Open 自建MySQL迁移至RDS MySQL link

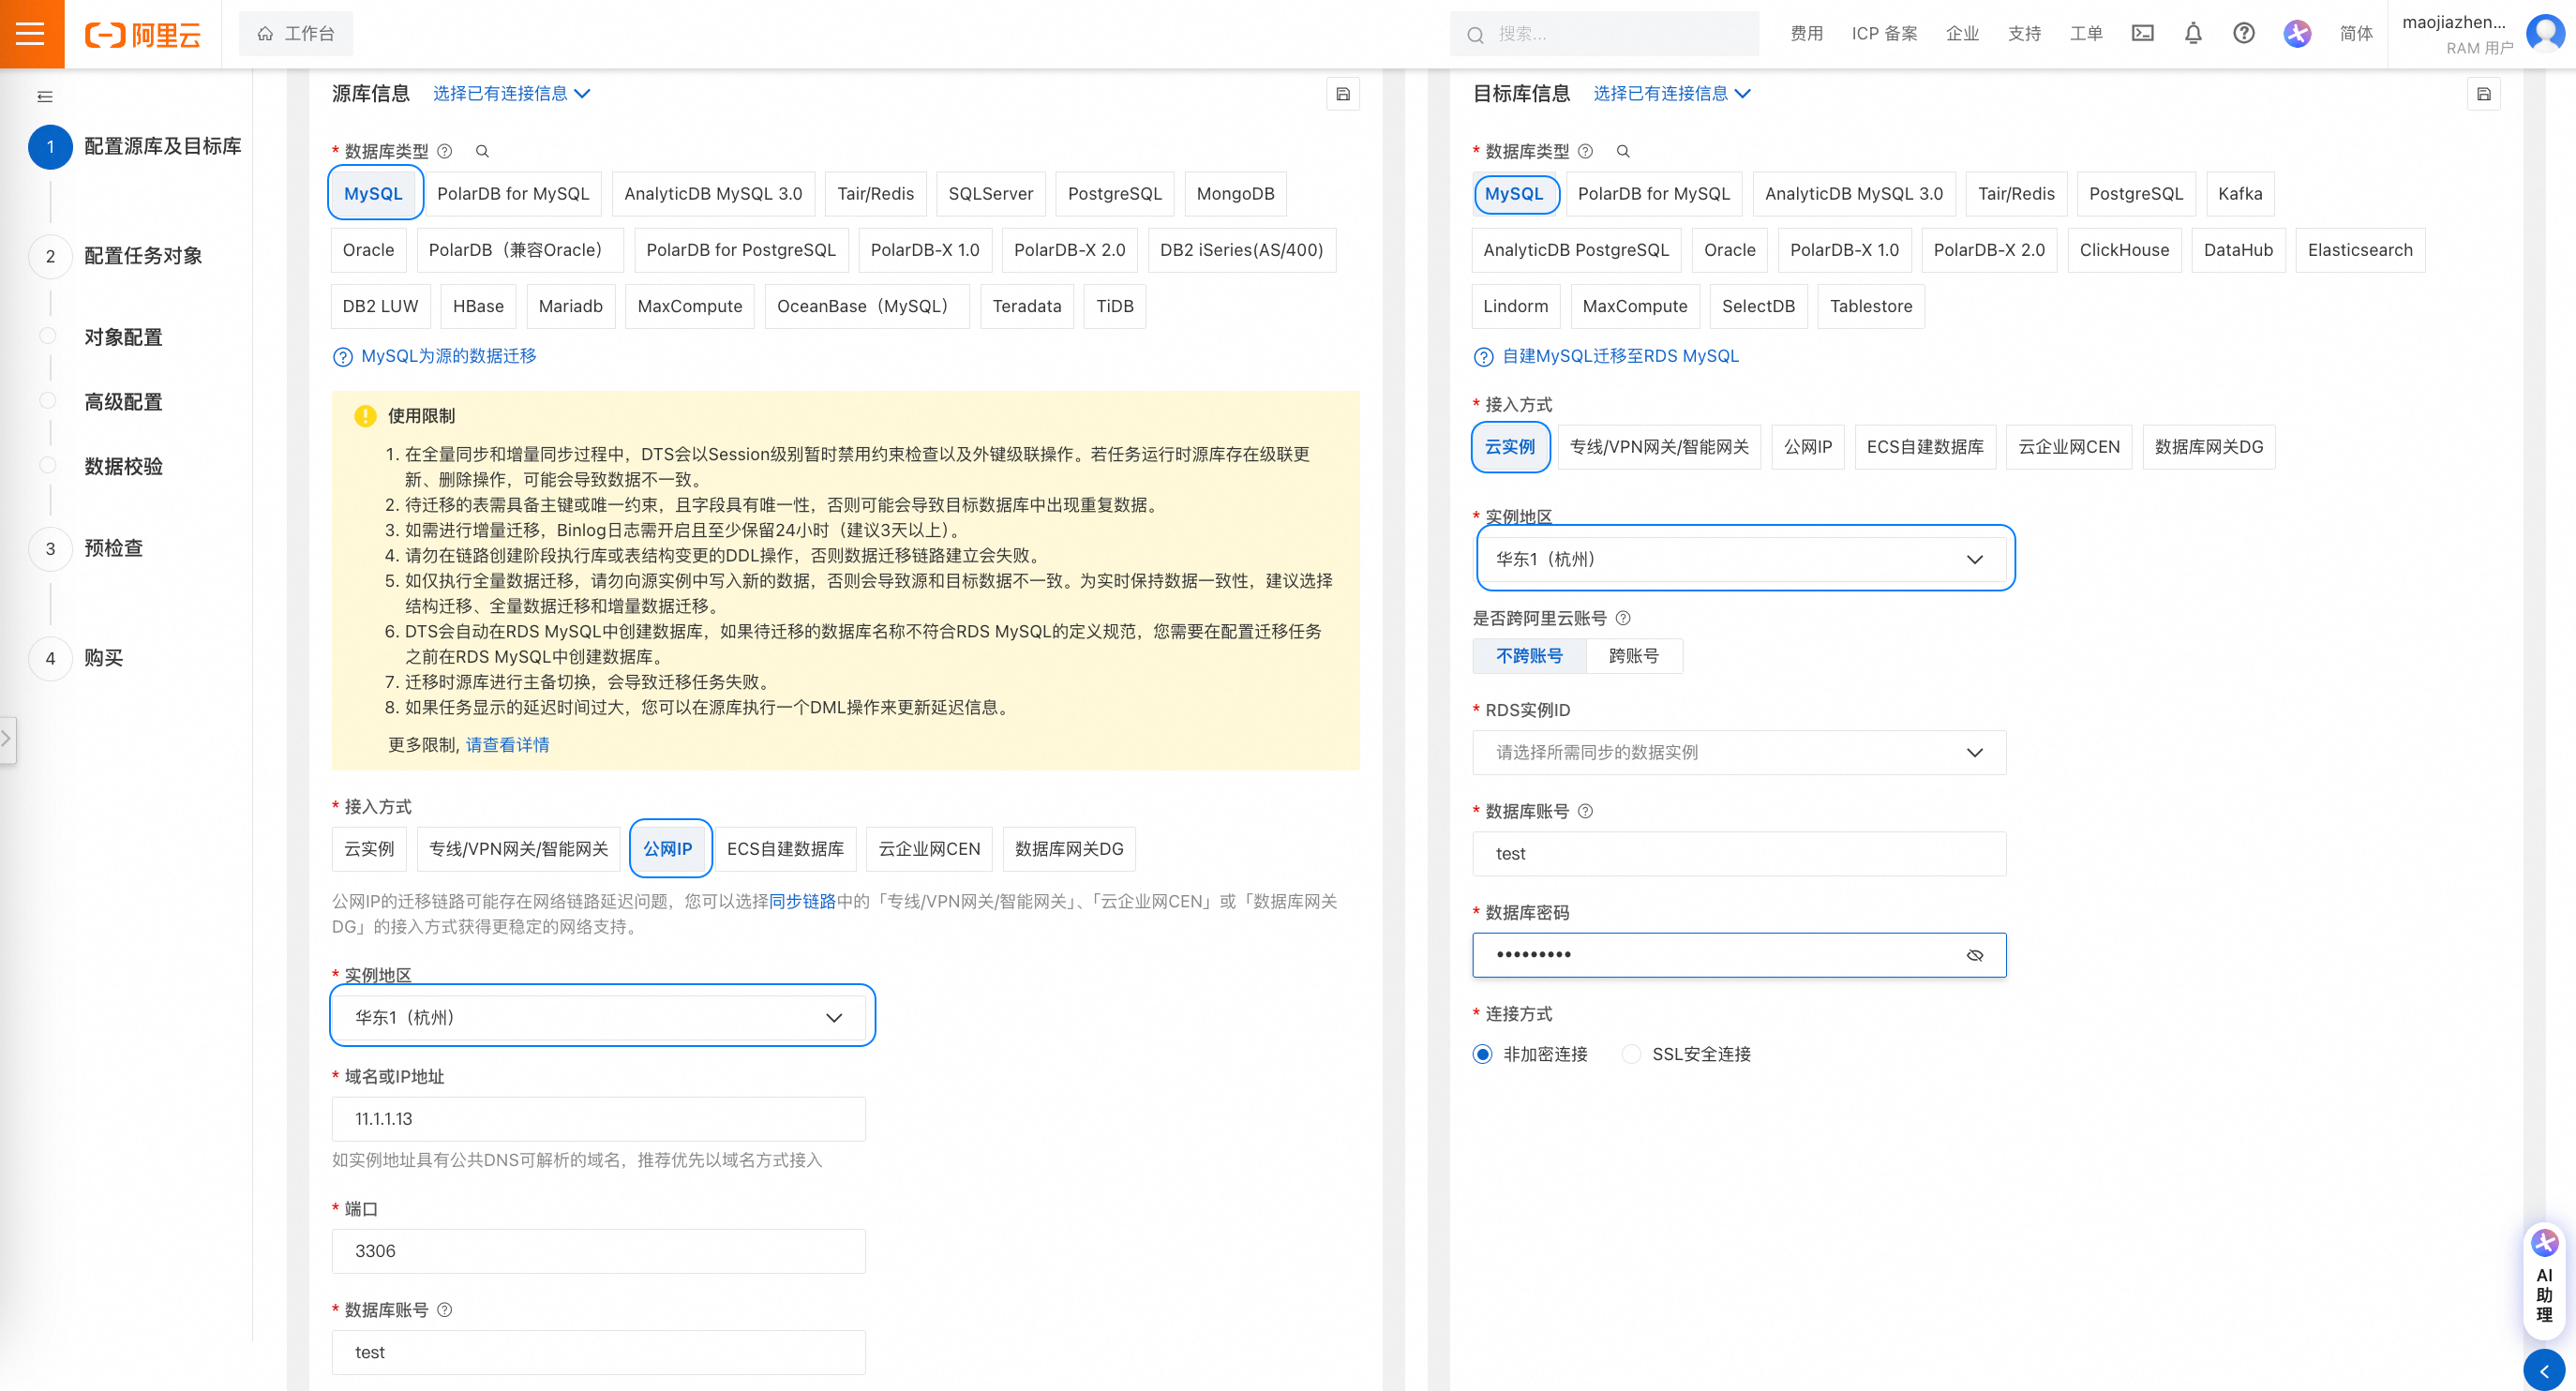[x=1620, y=356]
